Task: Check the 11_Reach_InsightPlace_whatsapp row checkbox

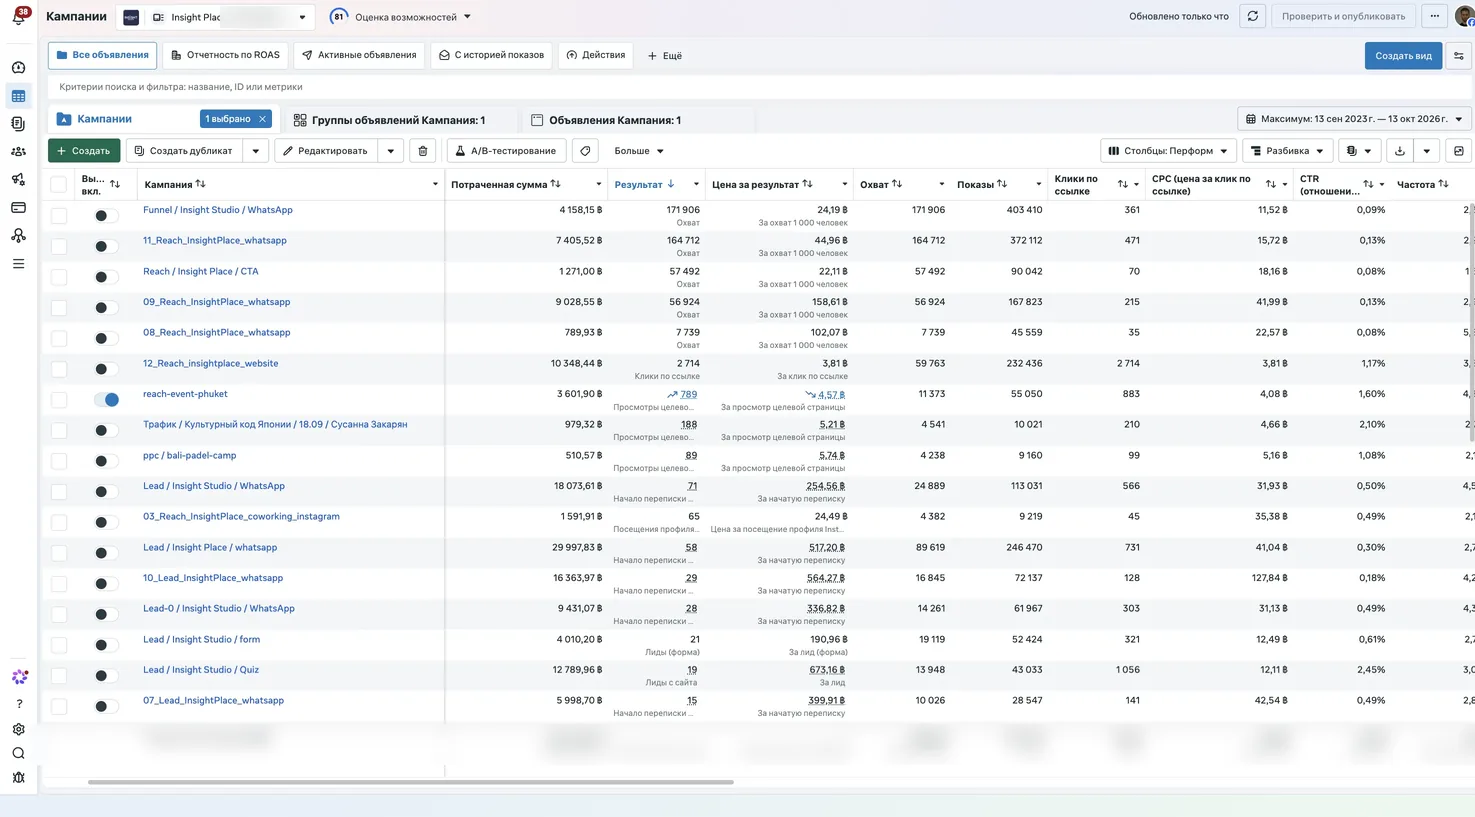Action: pyautogui.click(x=59, y=246)
